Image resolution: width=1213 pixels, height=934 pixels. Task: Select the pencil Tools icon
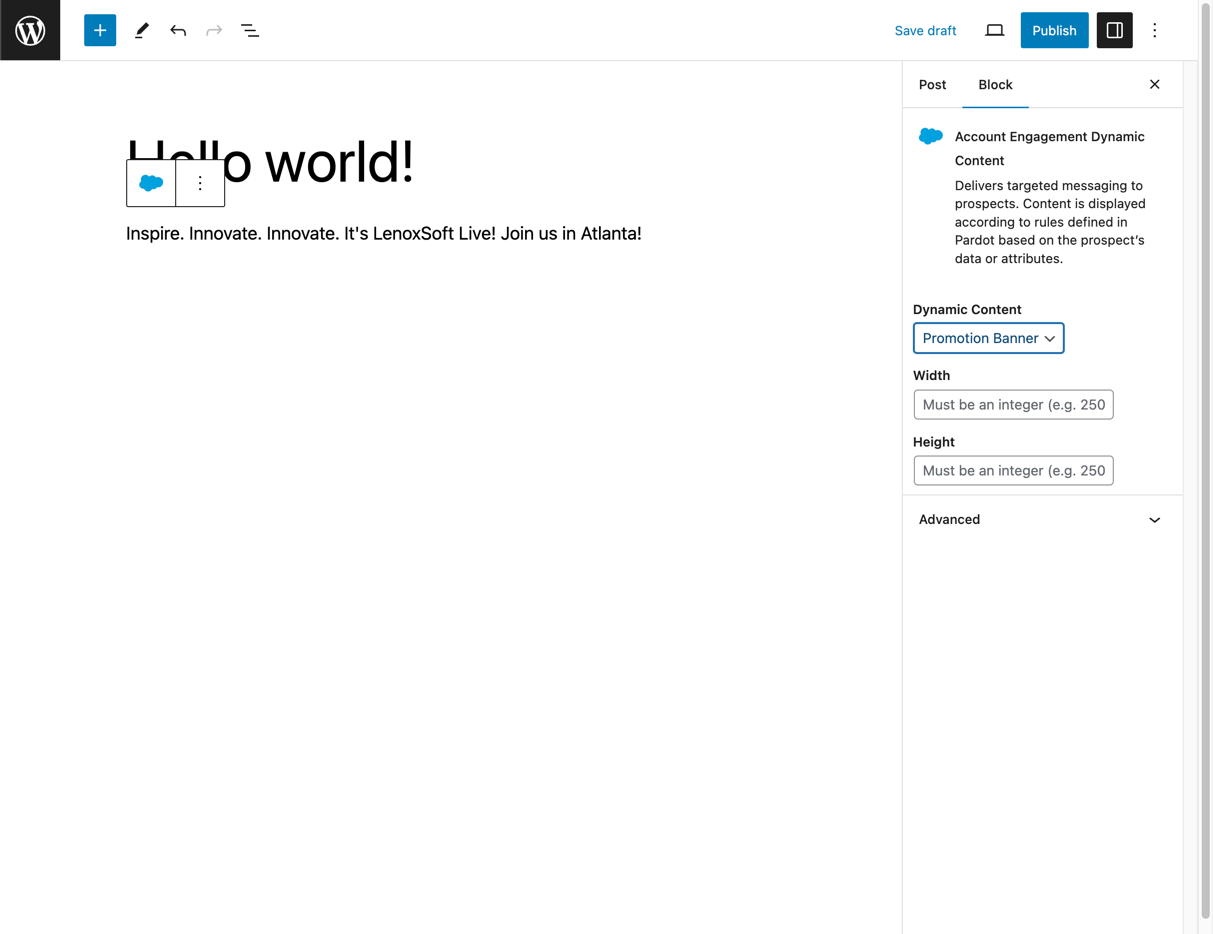[142, 30]
